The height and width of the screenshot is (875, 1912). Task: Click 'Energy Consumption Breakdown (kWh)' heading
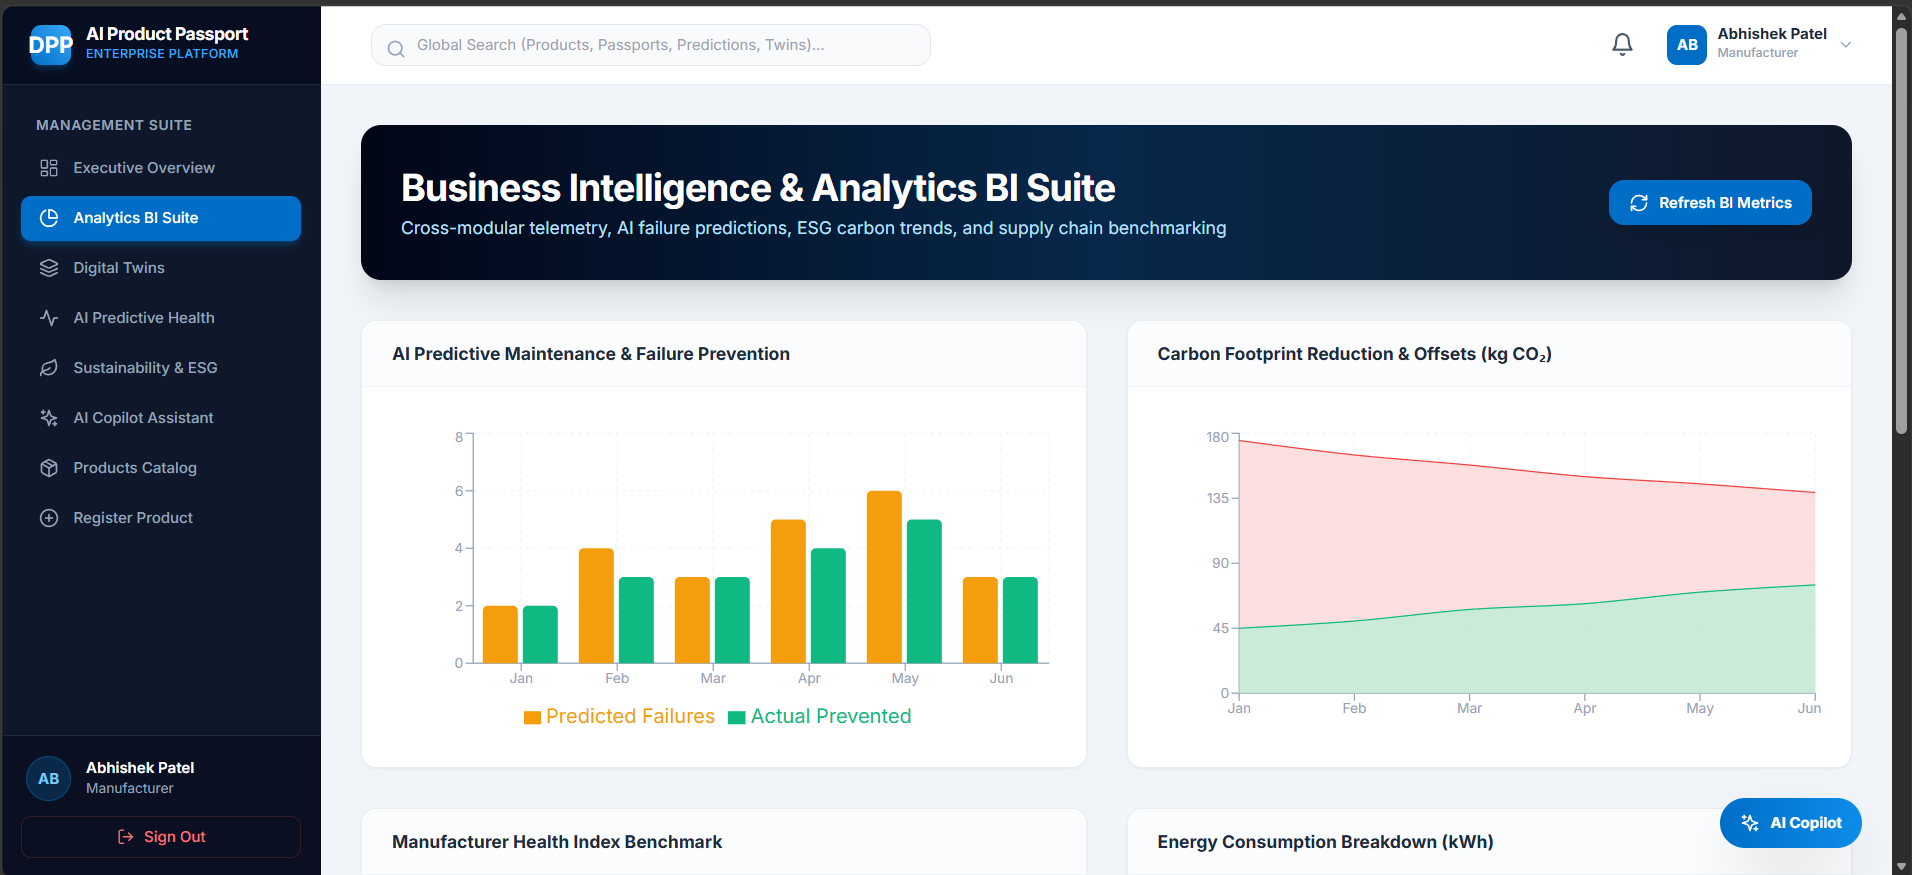click(1325, 842)
